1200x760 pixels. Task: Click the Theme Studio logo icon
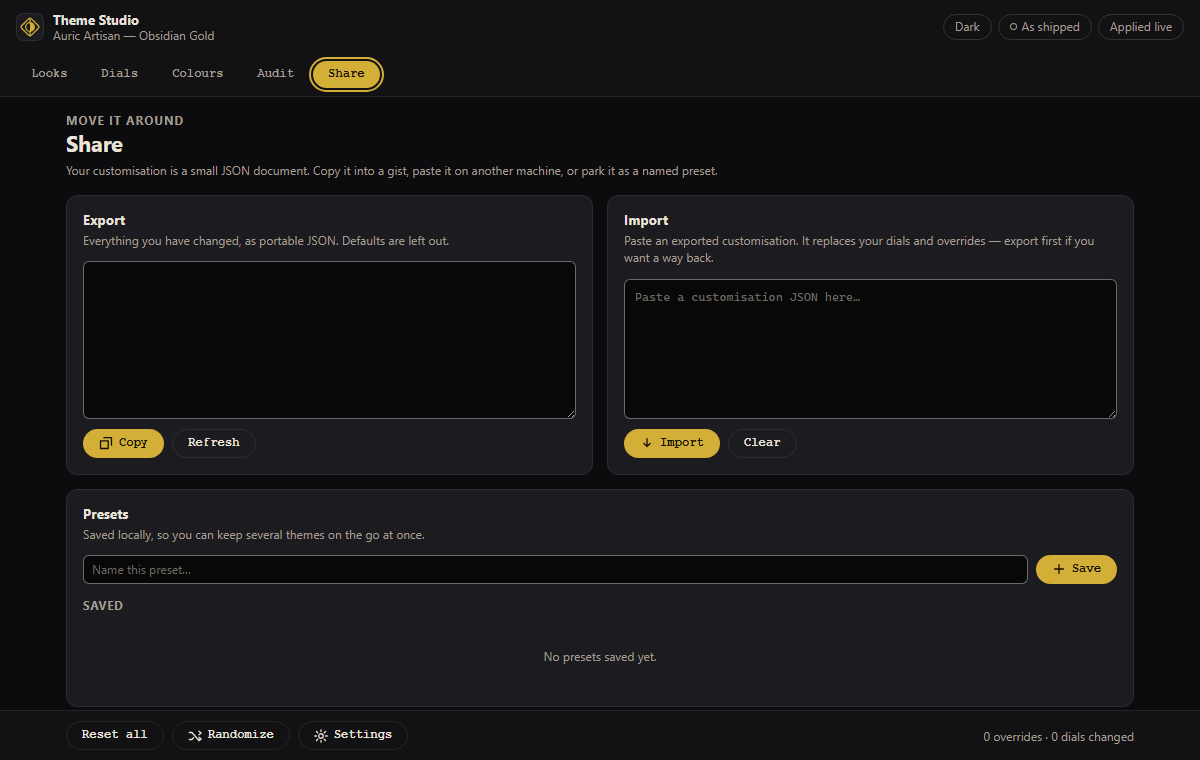click(x=30, y=27)
